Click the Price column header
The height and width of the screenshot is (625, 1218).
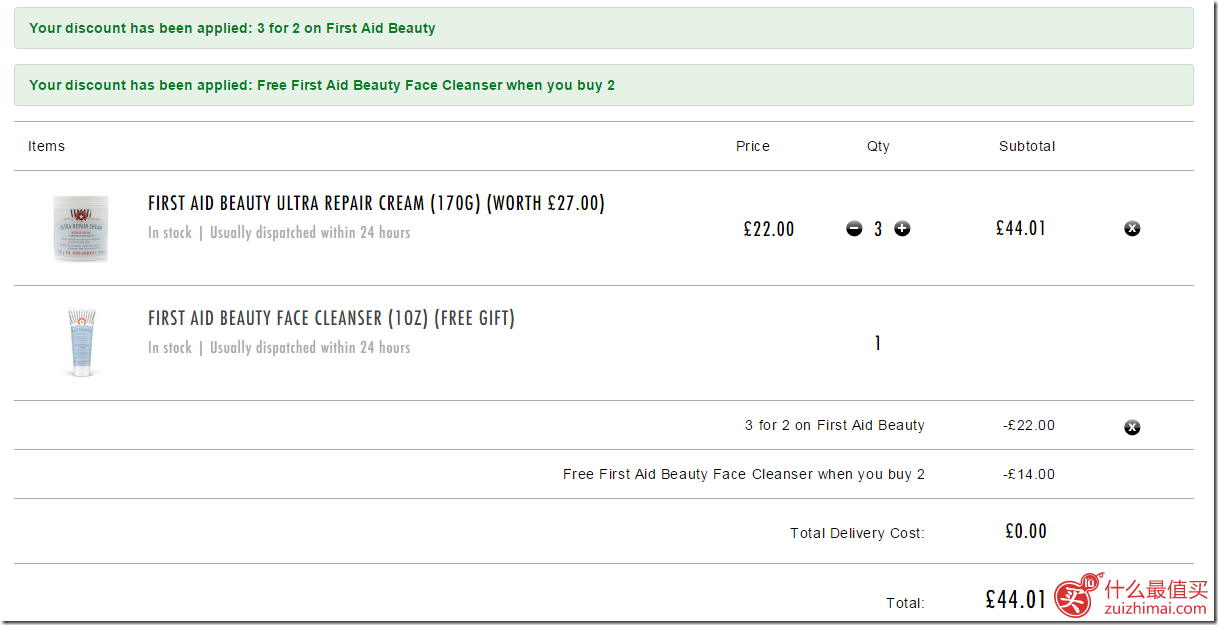click(x=753, y=146)
